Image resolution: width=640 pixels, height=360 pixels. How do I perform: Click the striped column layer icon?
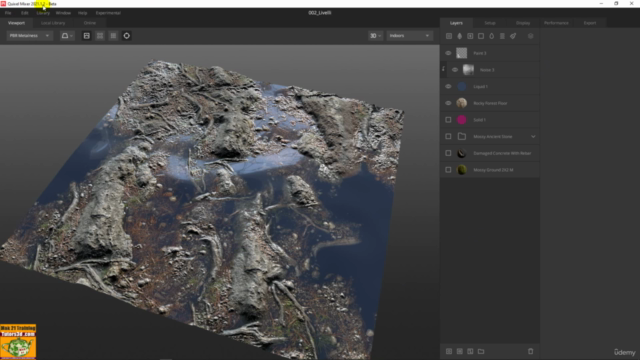point(502,36)
